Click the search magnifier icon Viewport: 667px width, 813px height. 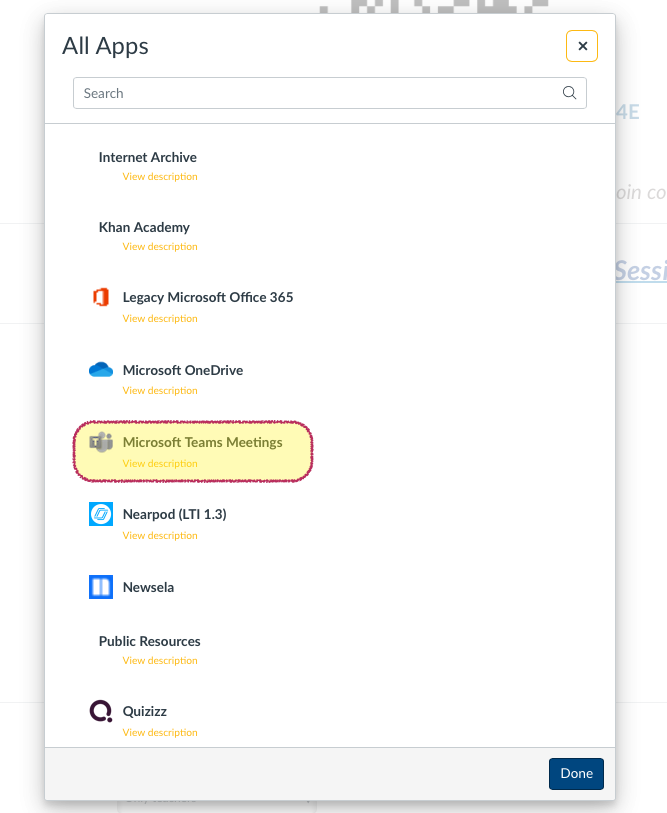(x=569, y=93)
